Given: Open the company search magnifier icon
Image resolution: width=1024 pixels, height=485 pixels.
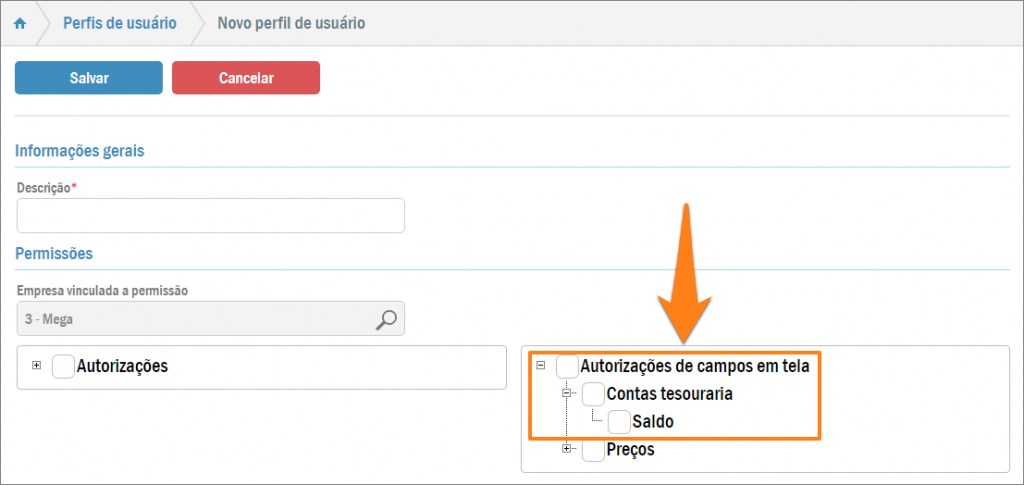Looking at the screenshot, I should pos(386,319).
